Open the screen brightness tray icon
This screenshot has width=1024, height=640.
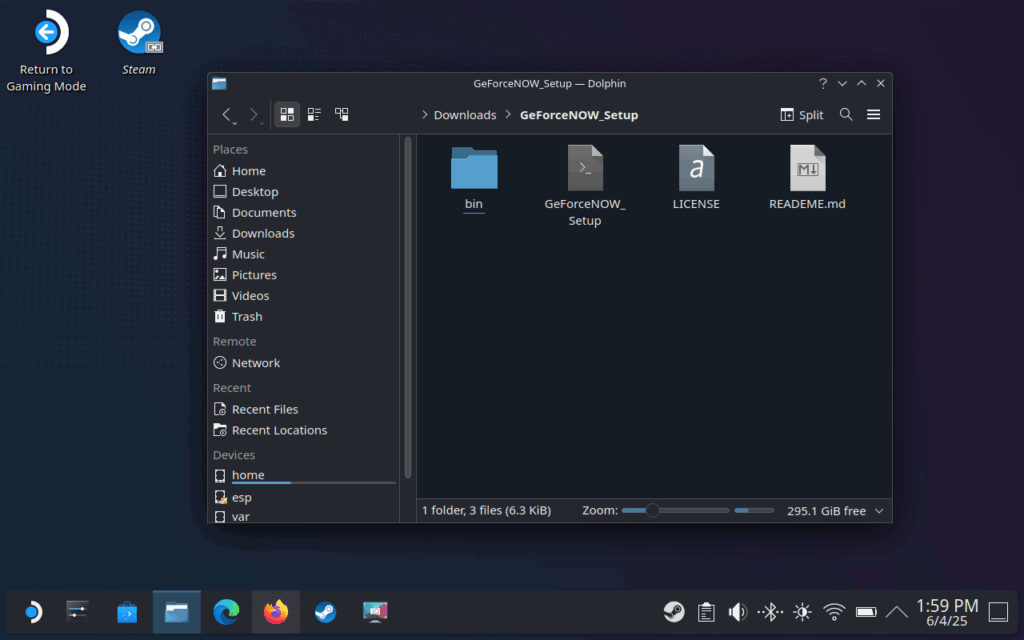point(802,613)
